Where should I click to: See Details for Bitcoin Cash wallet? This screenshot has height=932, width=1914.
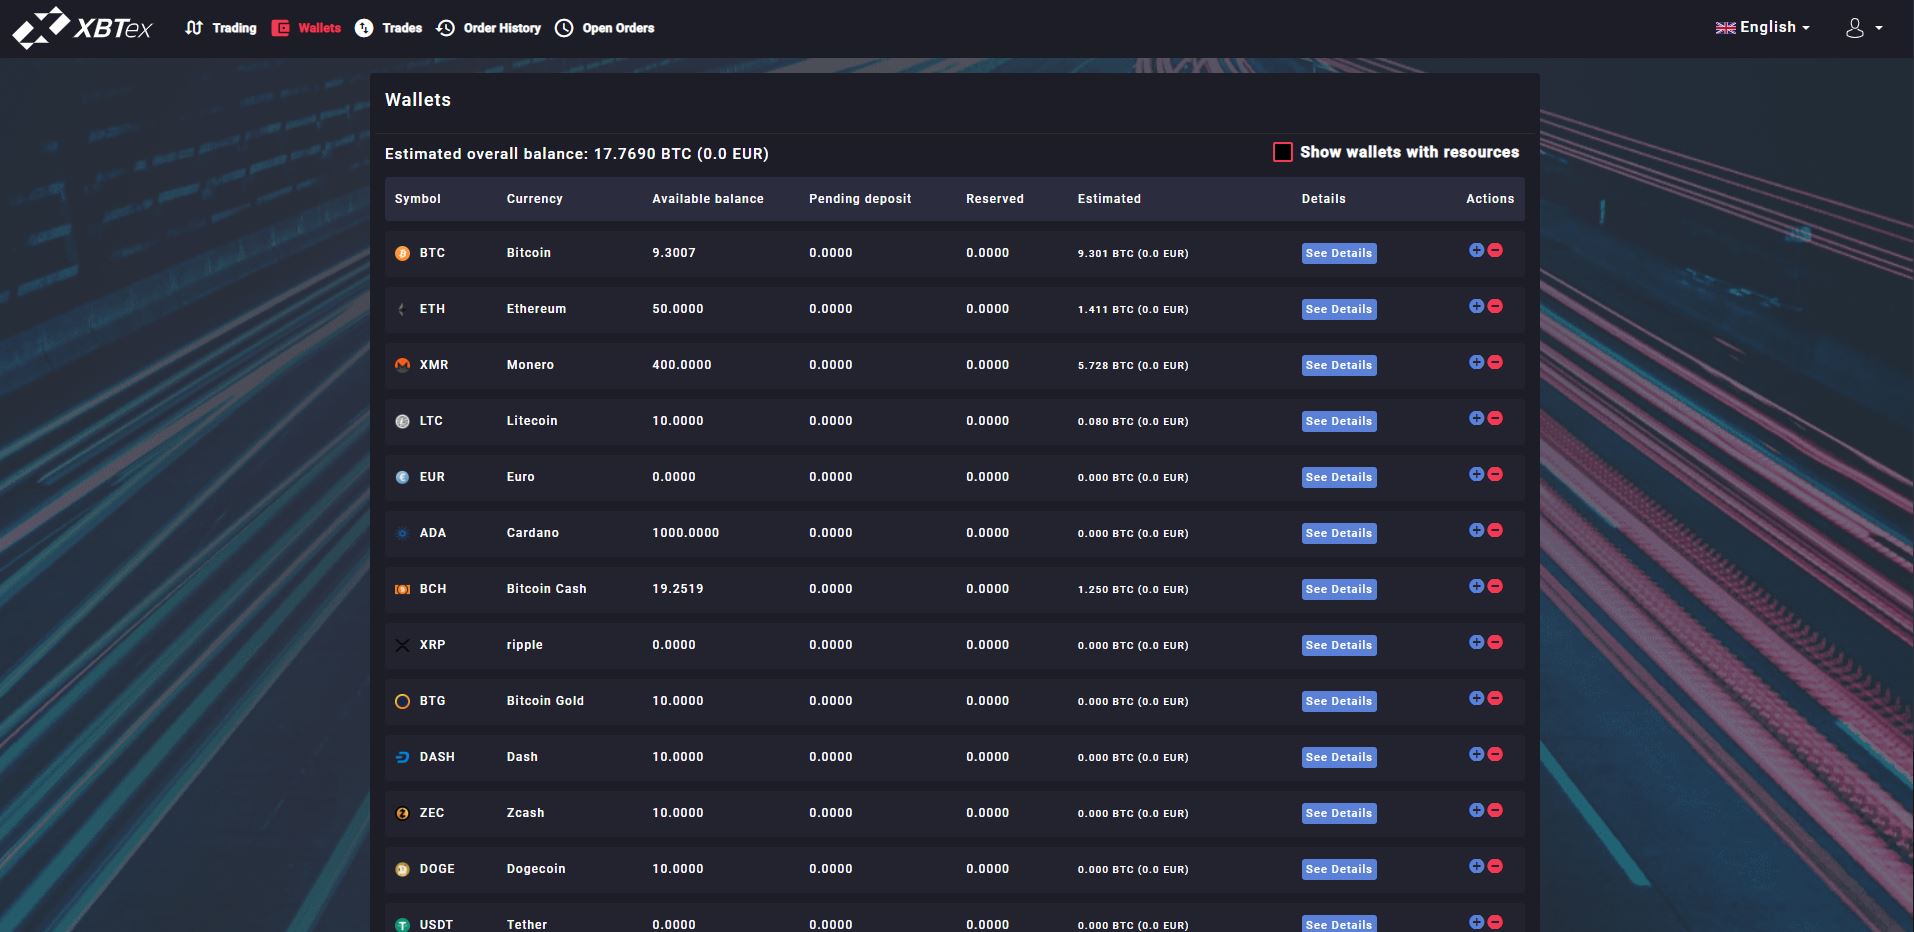(1339, 590)
